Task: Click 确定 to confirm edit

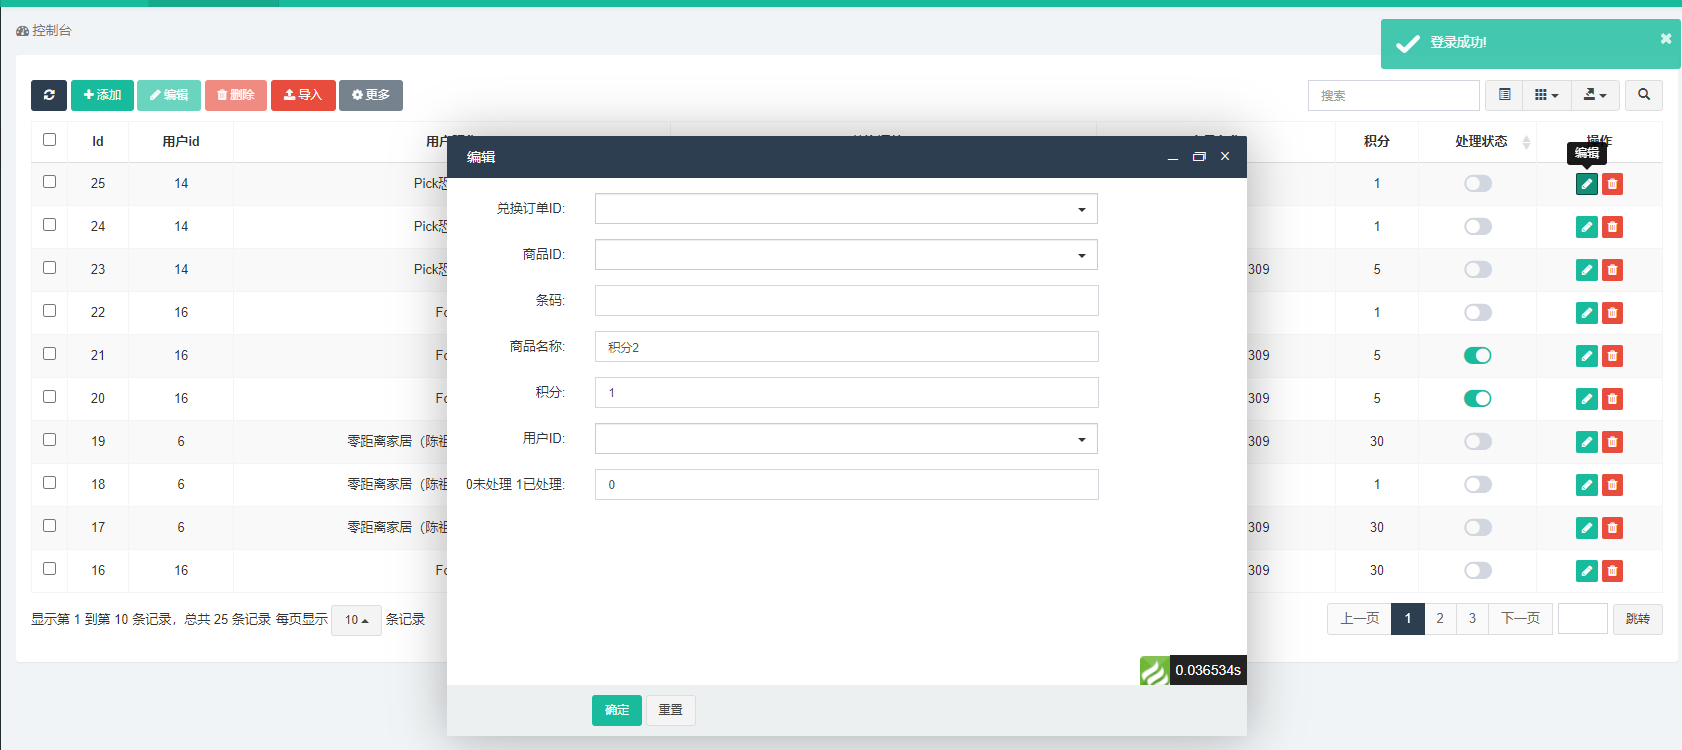Action: coord(617,710)
